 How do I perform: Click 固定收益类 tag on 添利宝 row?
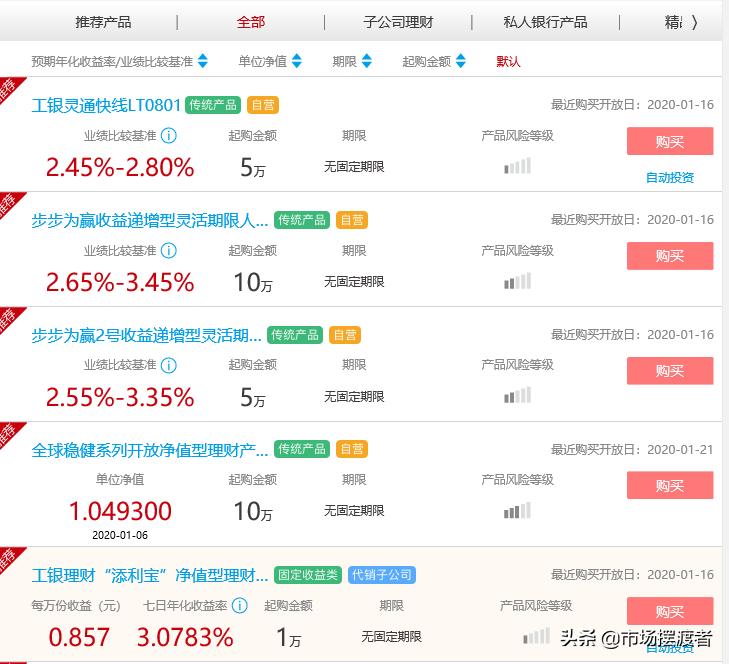308,575
